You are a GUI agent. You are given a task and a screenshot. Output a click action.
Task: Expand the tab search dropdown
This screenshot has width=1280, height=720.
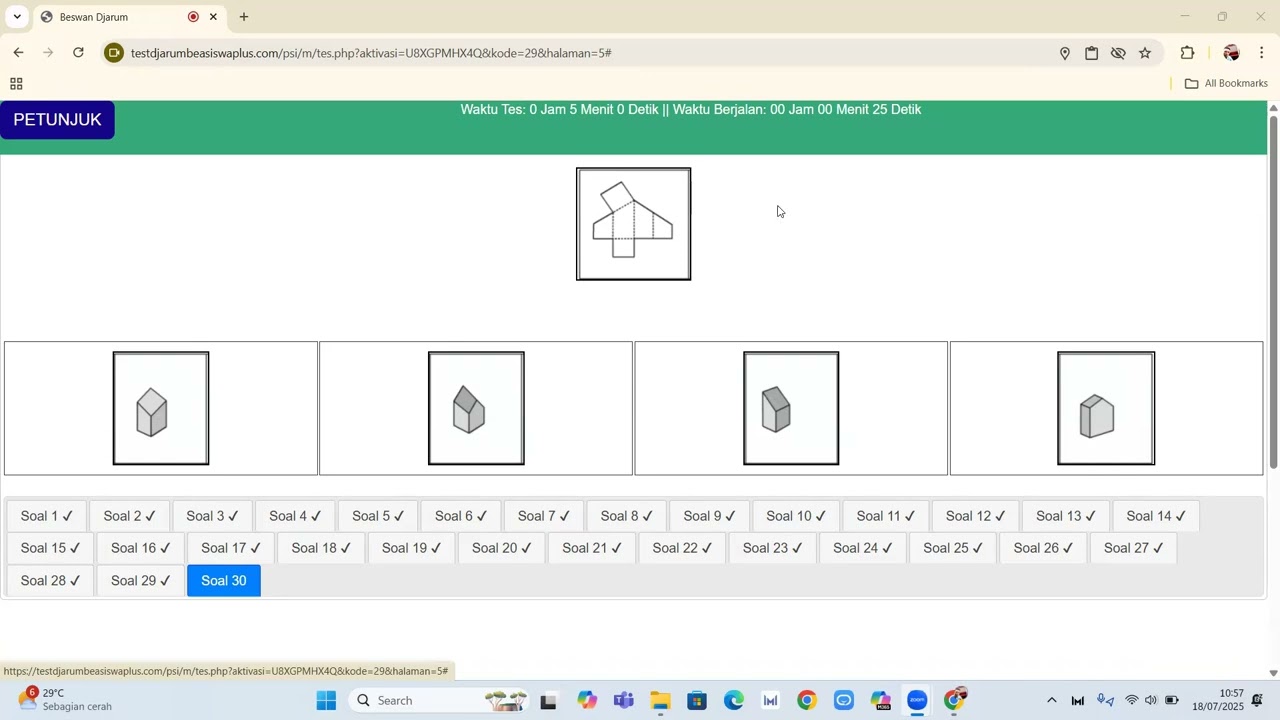click(x=17, y=17)
